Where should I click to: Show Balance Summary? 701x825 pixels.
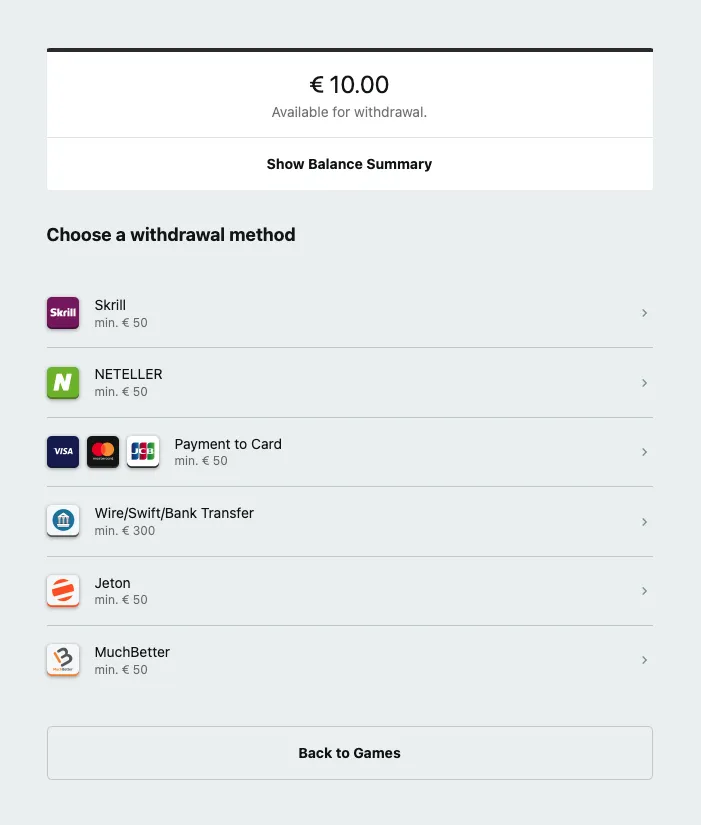349,164
